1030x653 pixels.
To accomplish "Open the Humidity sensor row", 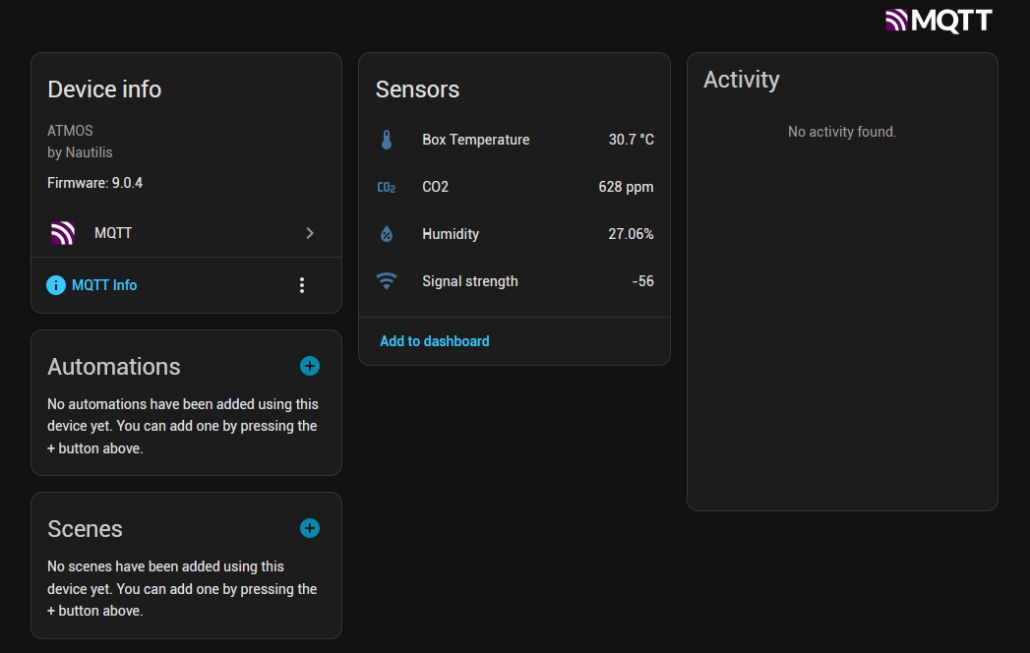I will coord(450,234).
